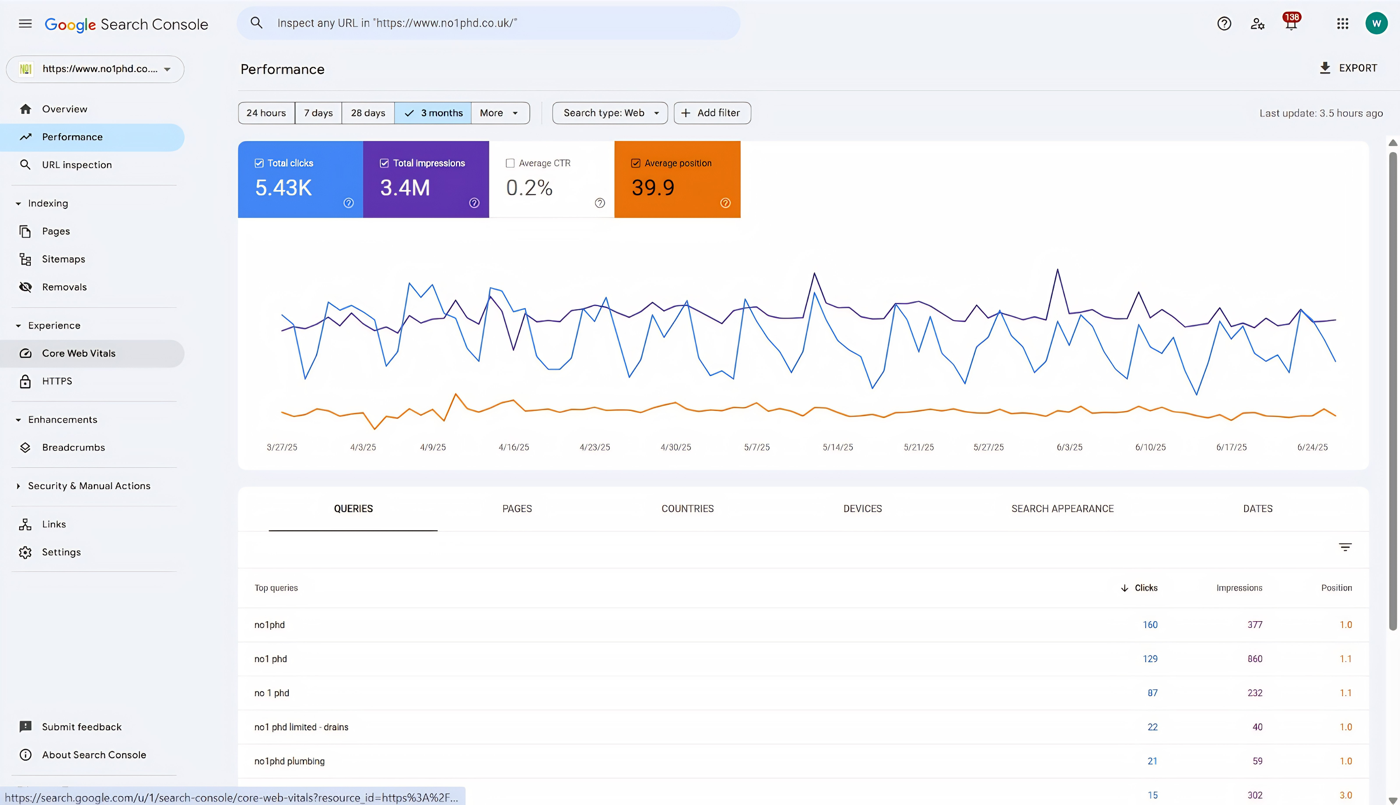1400x805 pixels.
Task: Enable the Average CTR checkbox
Action: (510, 163)
